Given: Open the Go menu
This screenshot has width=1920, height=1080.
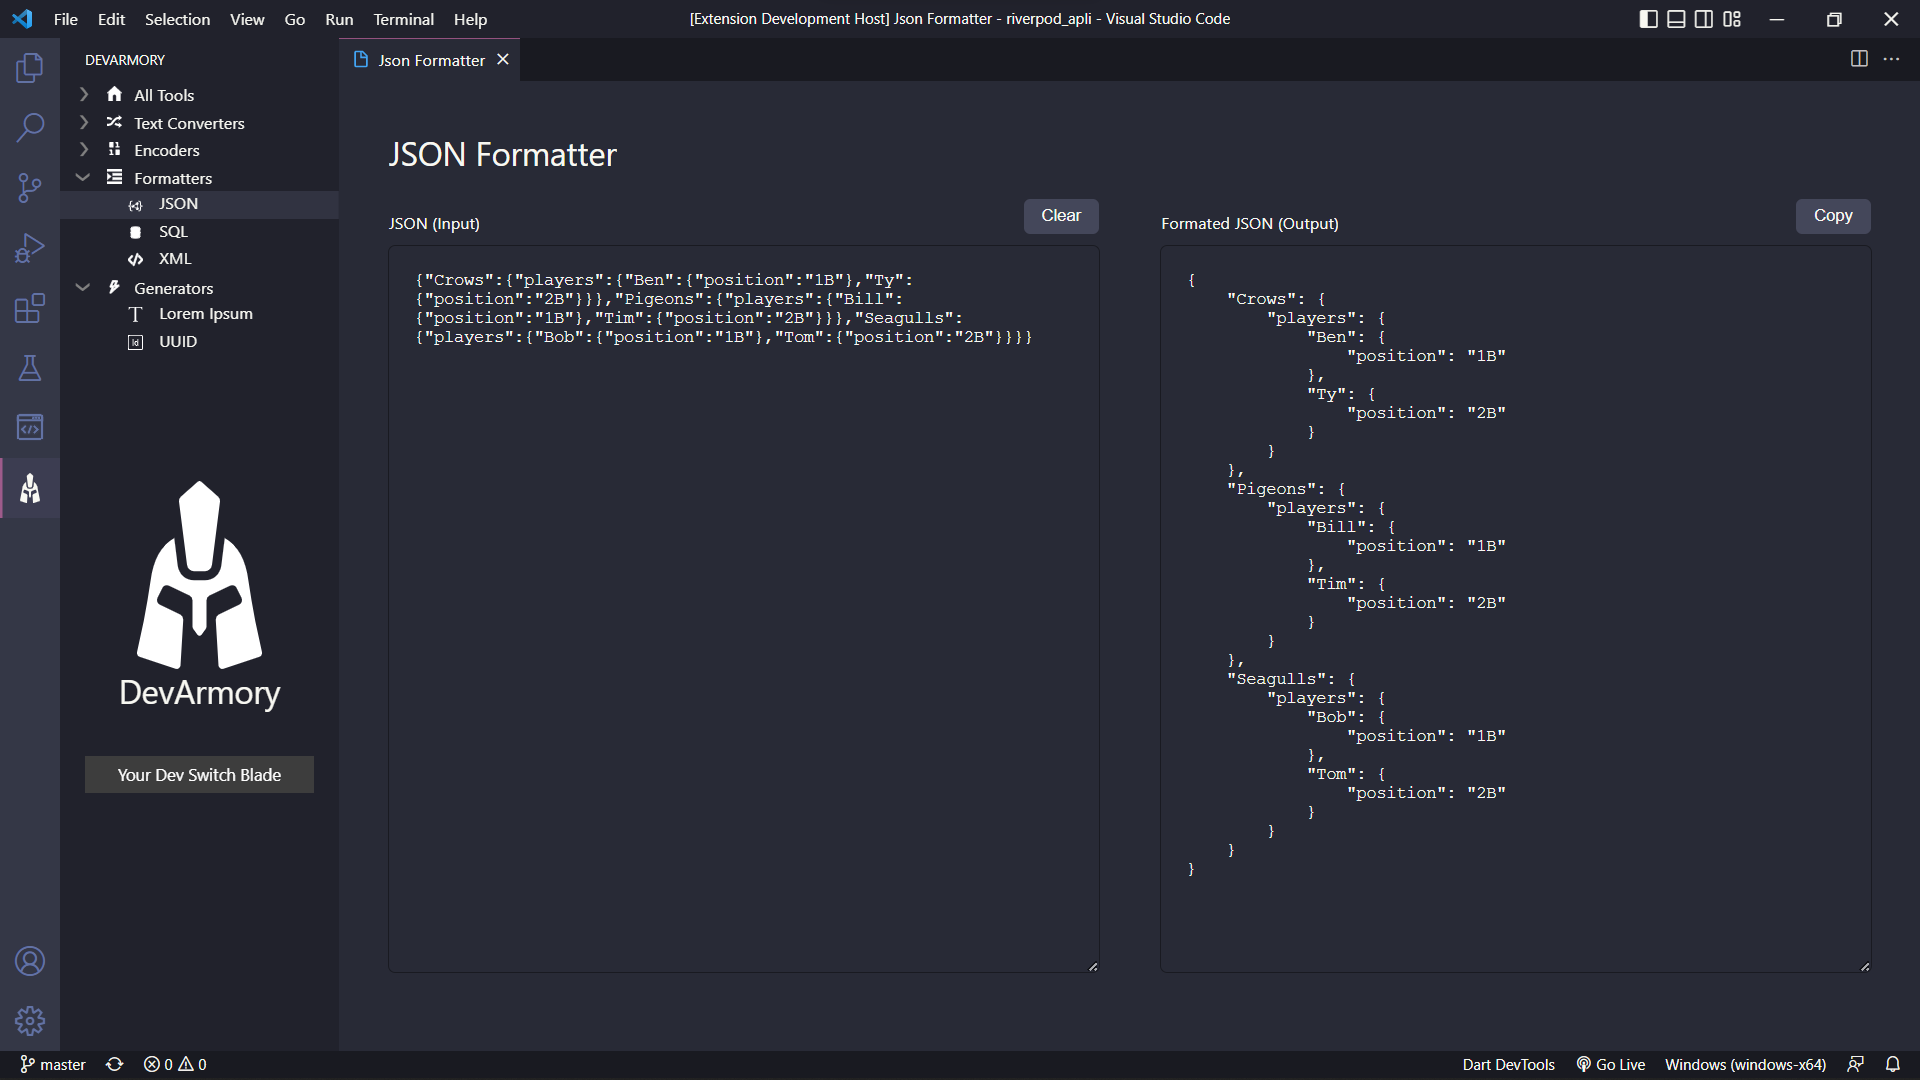Looking at the screenshot, I should click(x=295, y=19).
